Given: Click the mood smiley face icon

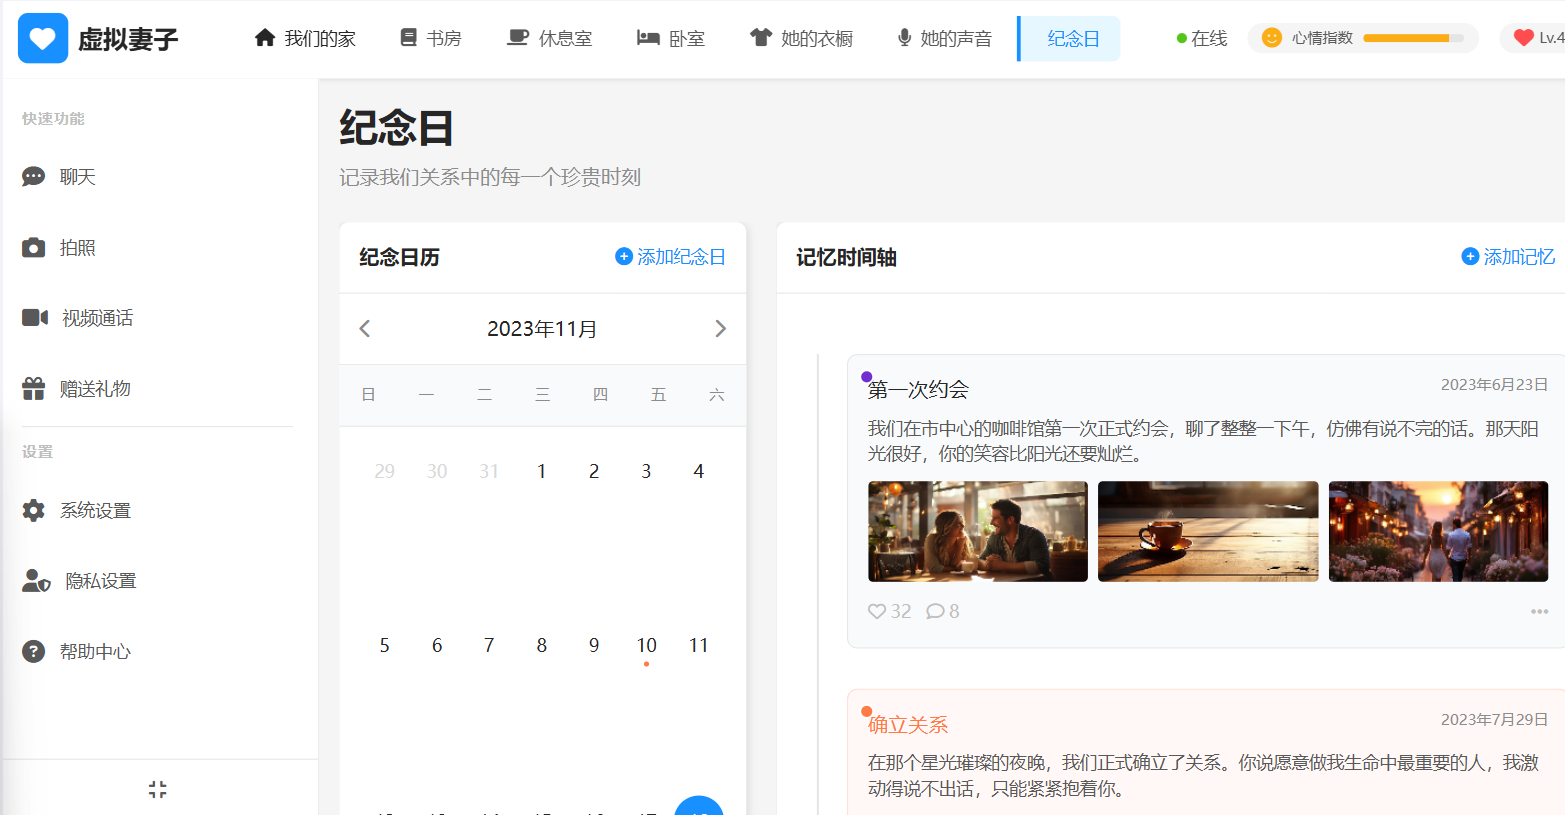Looking at the screenshot, I should pos(1272,38).
